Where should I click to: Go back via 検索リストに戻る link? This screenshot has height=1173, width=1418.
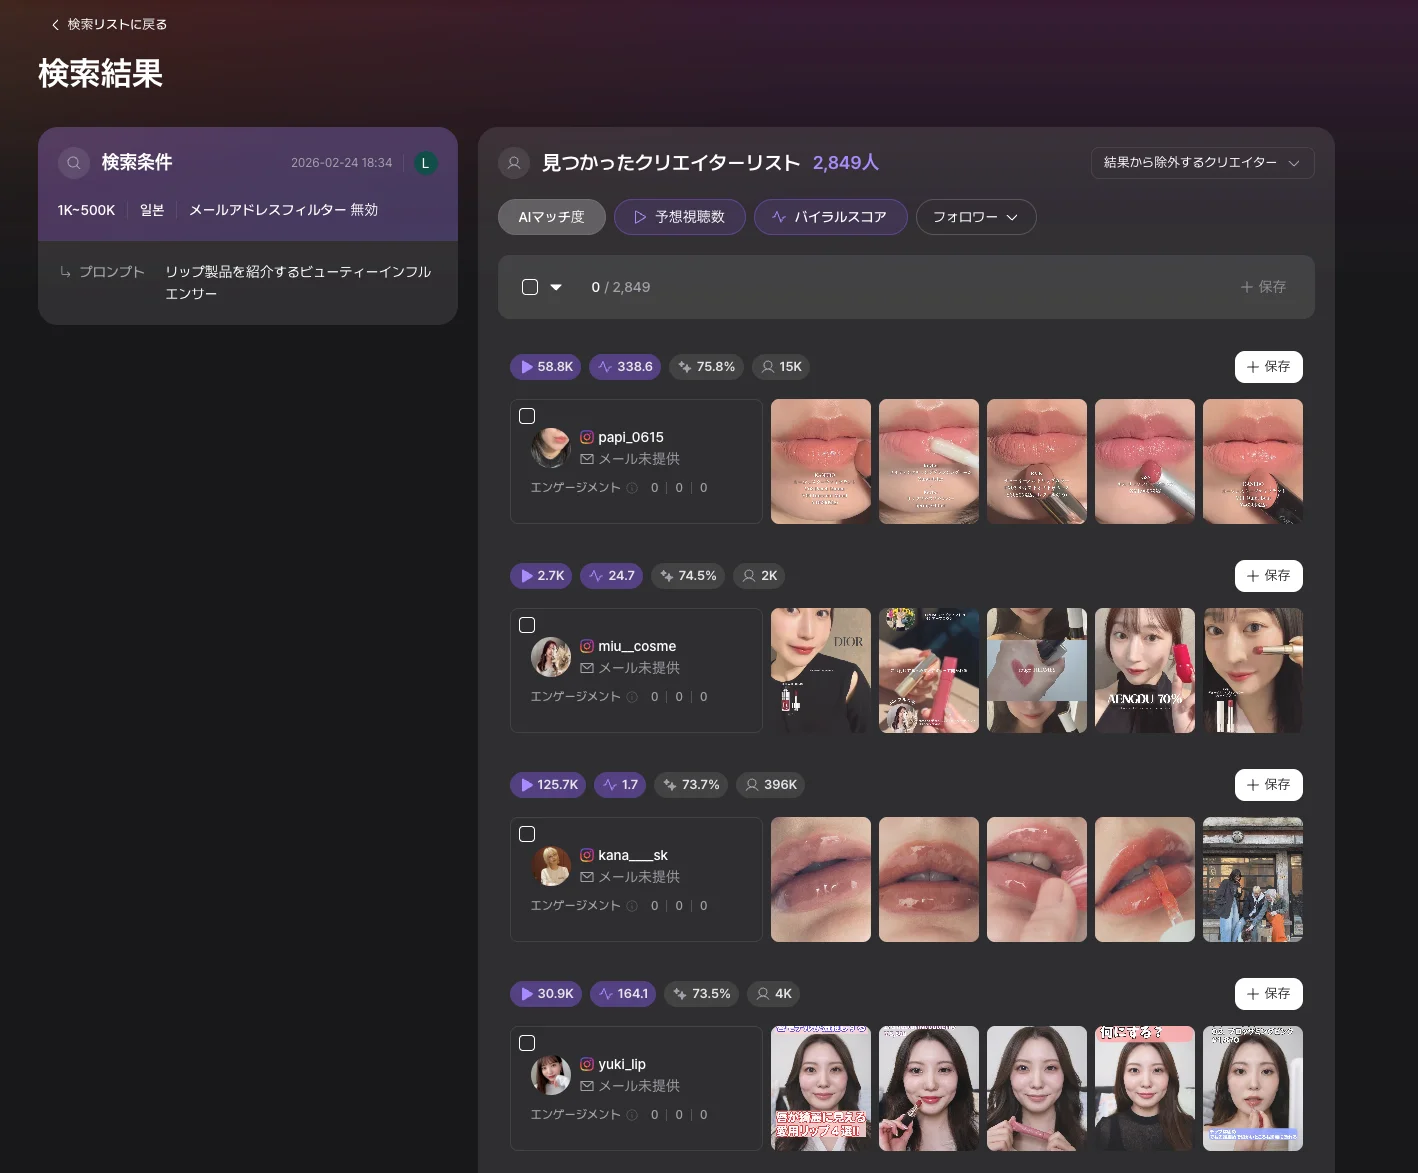point(109,24)
